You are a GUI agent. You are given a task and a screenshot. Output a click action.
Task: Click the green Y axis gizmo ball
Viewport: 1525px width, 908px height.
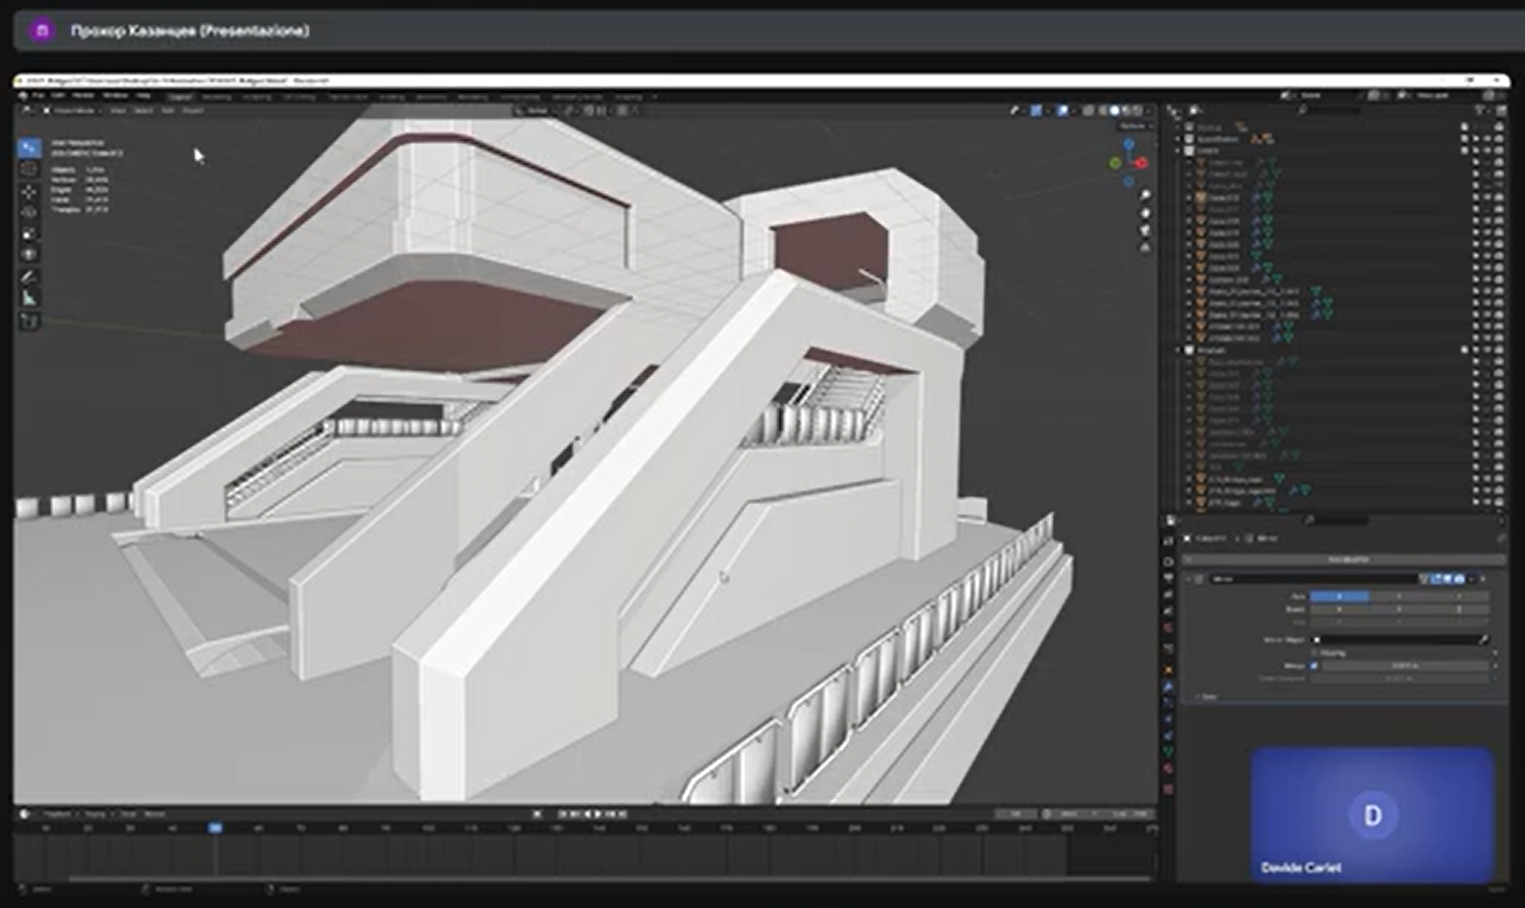(x=1116, y=163)
